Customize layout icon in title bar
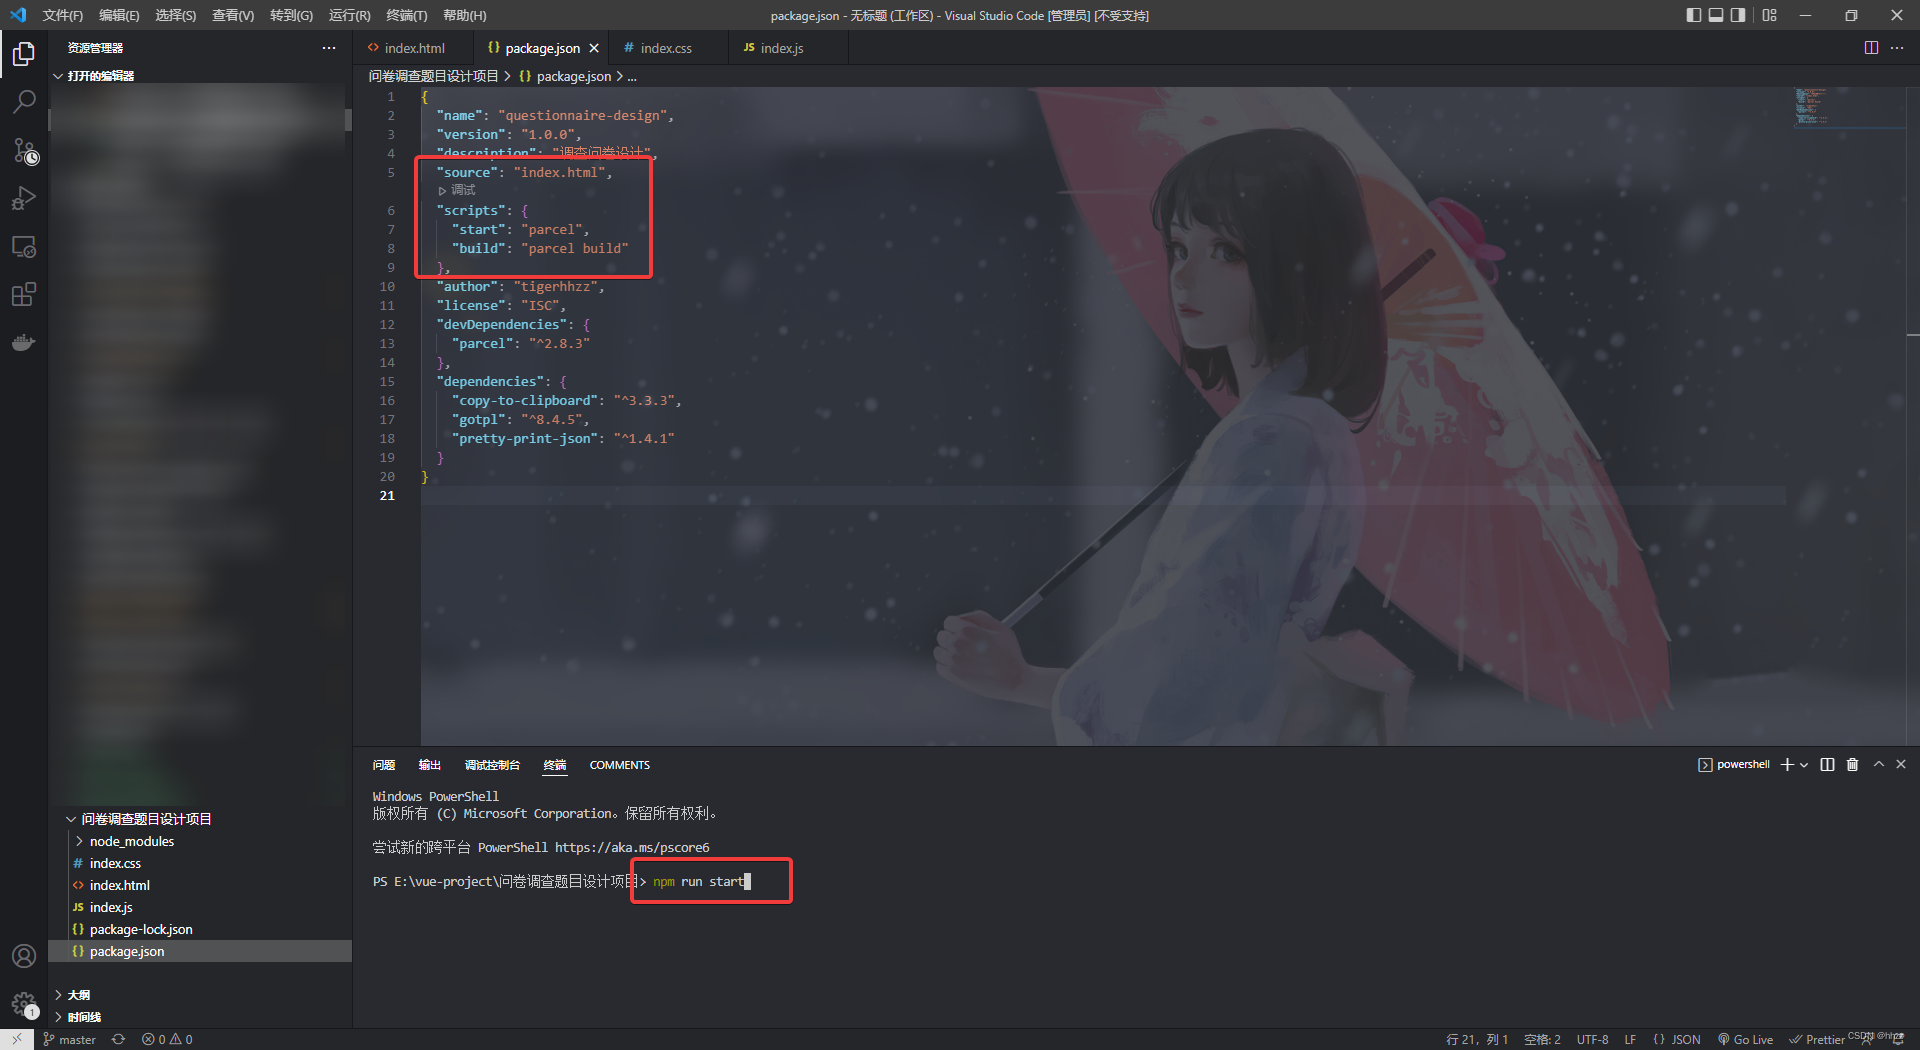Viewport: 1920px width, 1050px height. coord(1770,15)
